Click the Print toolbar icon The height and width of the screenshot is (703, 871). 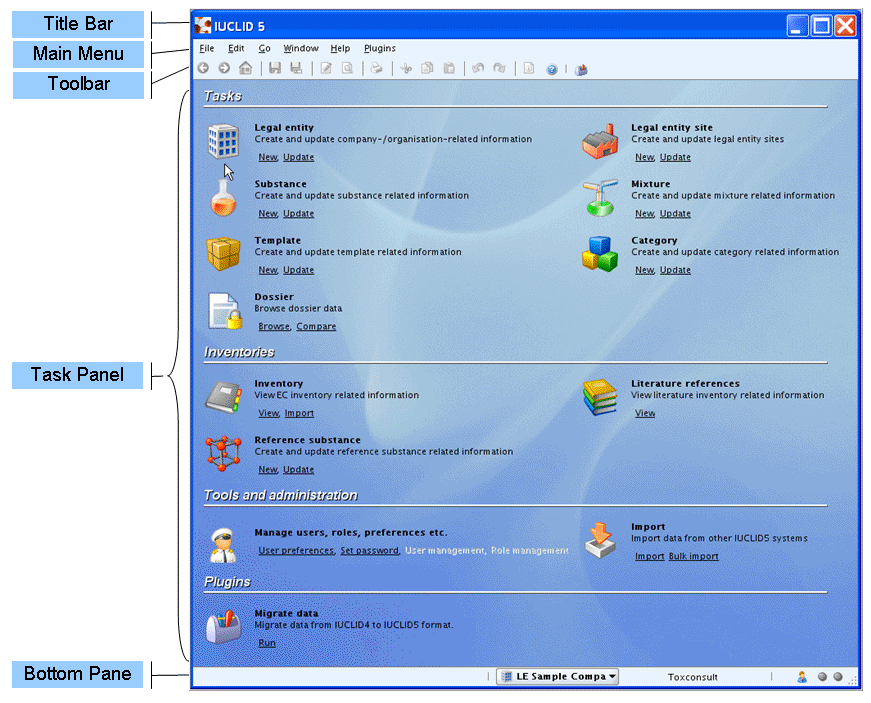377,68
